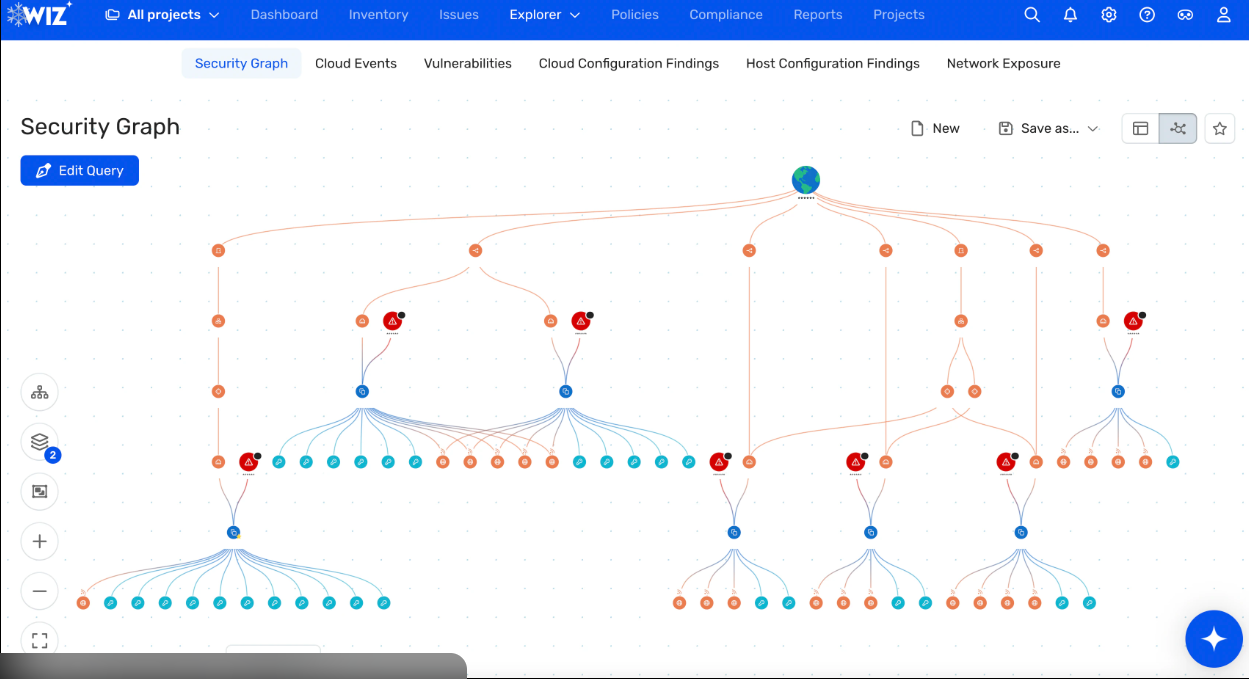Create a New query via New button
The width and height of the screenshot is (1249, 679).
point(935,128)
